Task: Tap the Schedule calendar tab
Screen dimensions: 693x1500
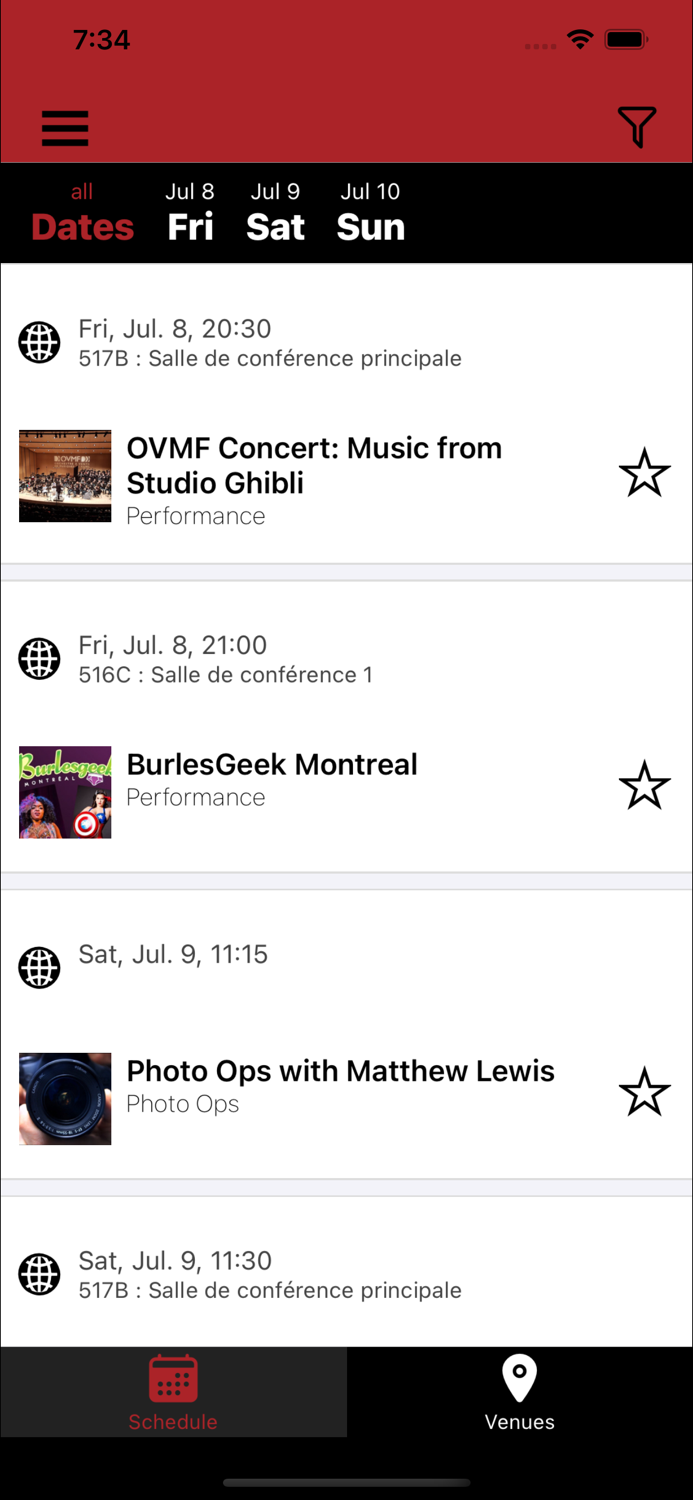Action: point(173,1392)
